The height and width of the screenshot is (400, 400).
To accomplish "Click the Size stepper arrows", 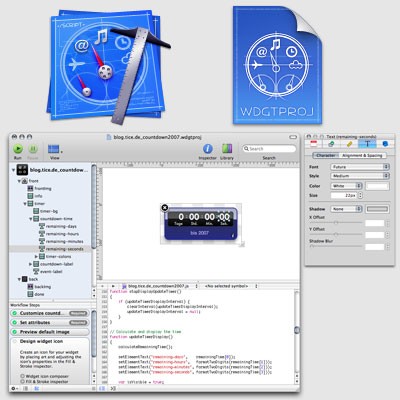I will (360, 196).
